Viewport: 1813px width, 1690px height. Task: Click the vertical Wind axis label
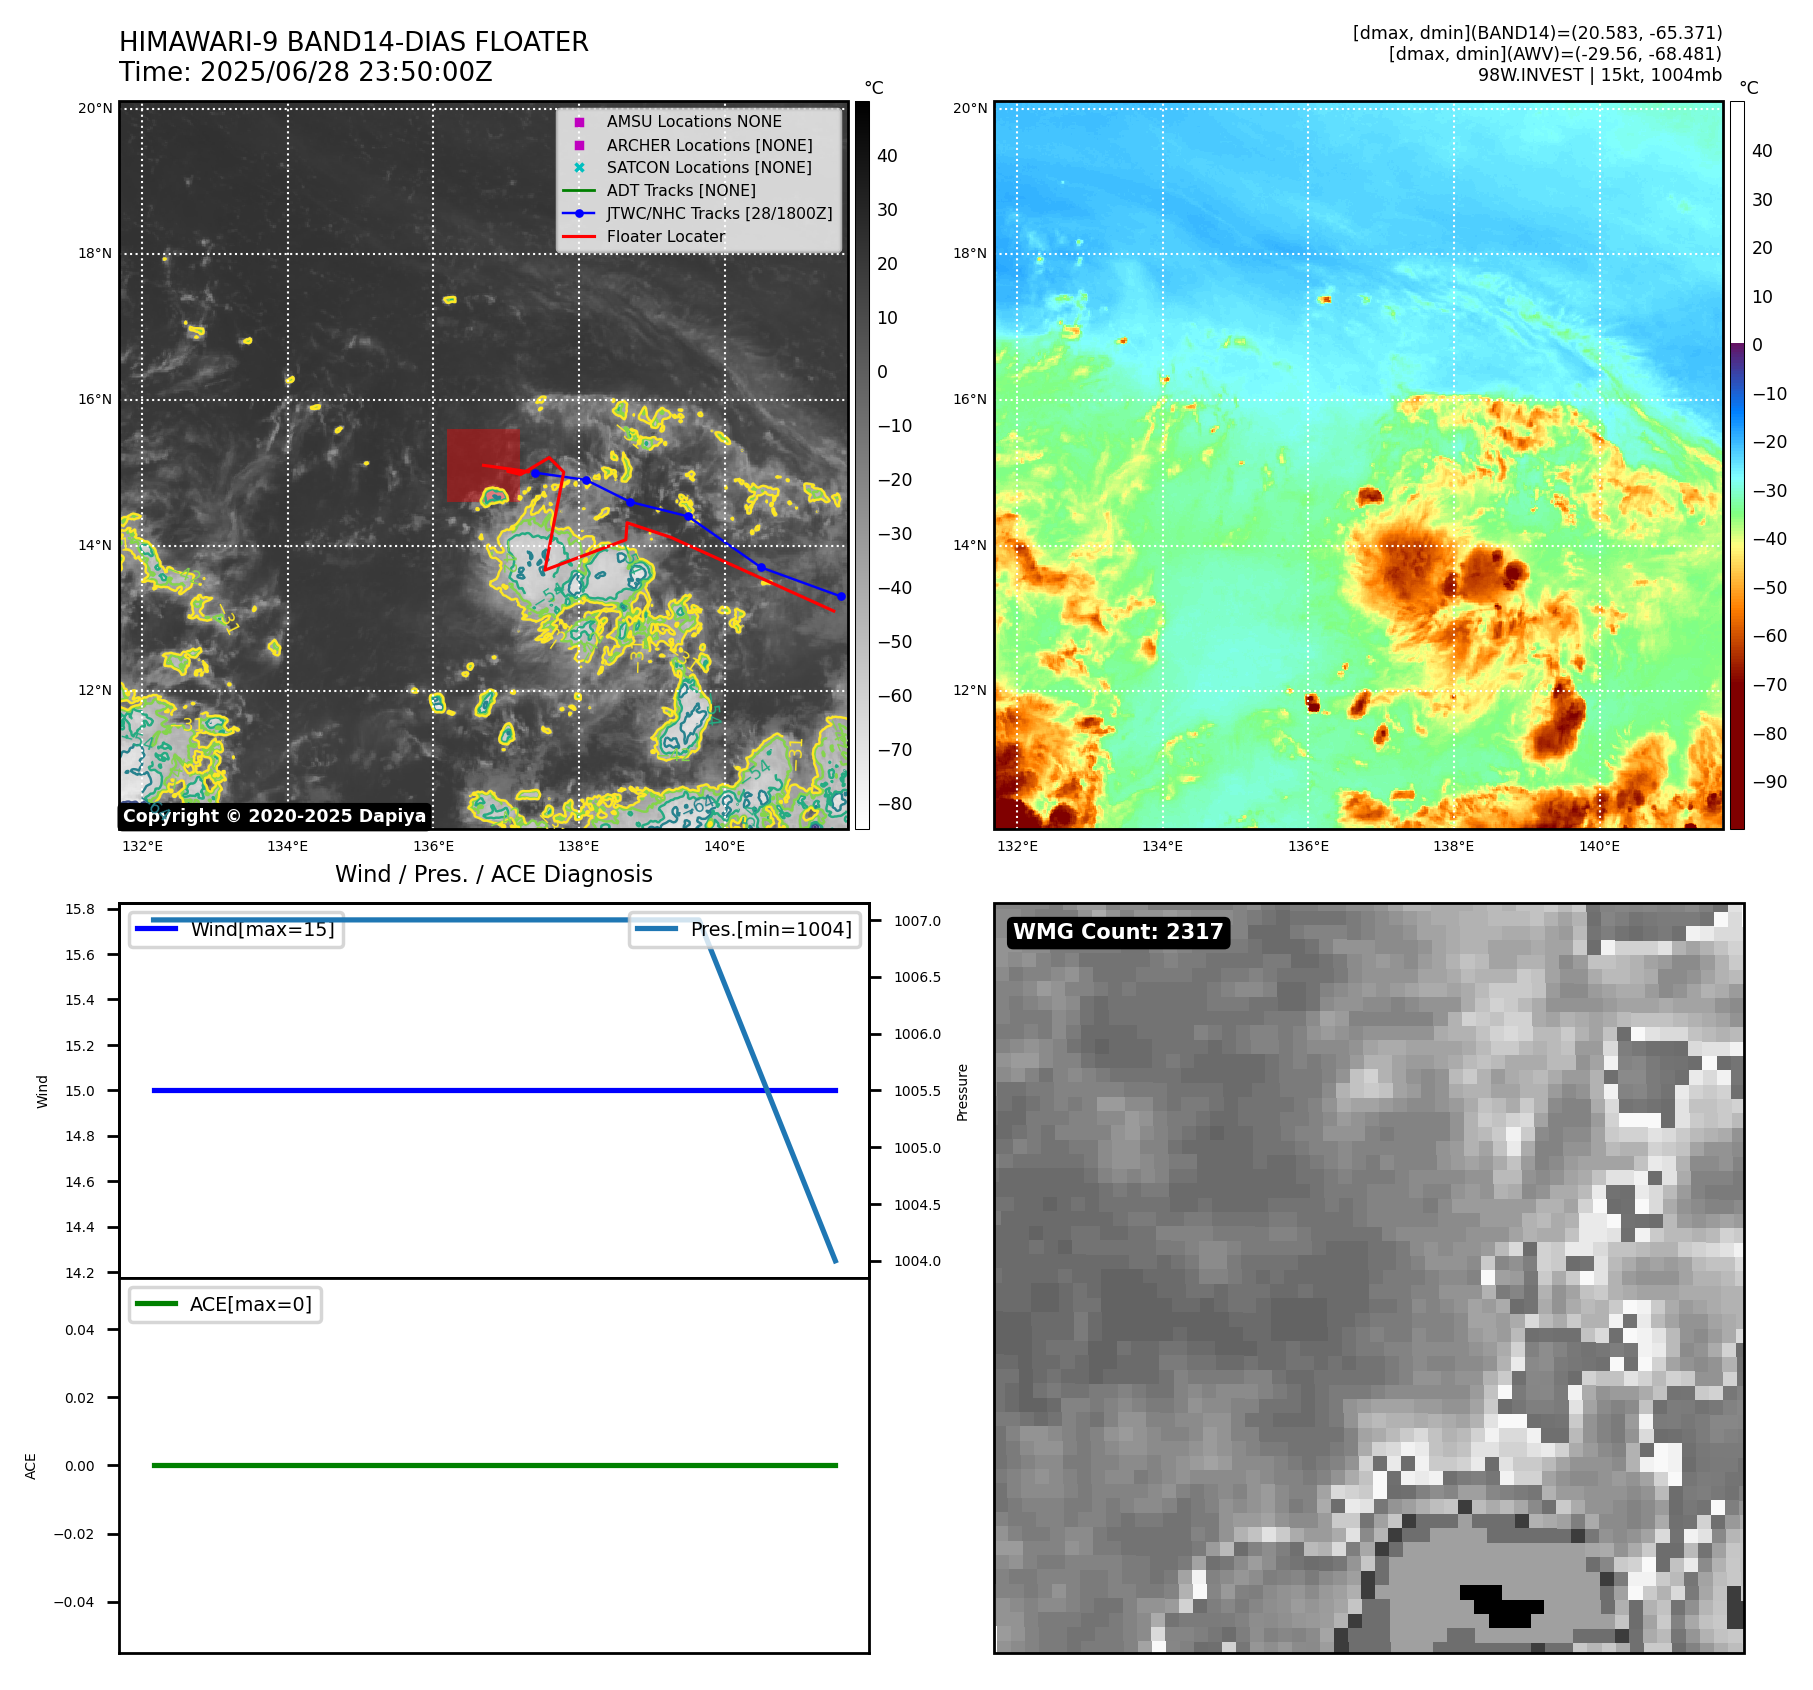coord(42,1091)
